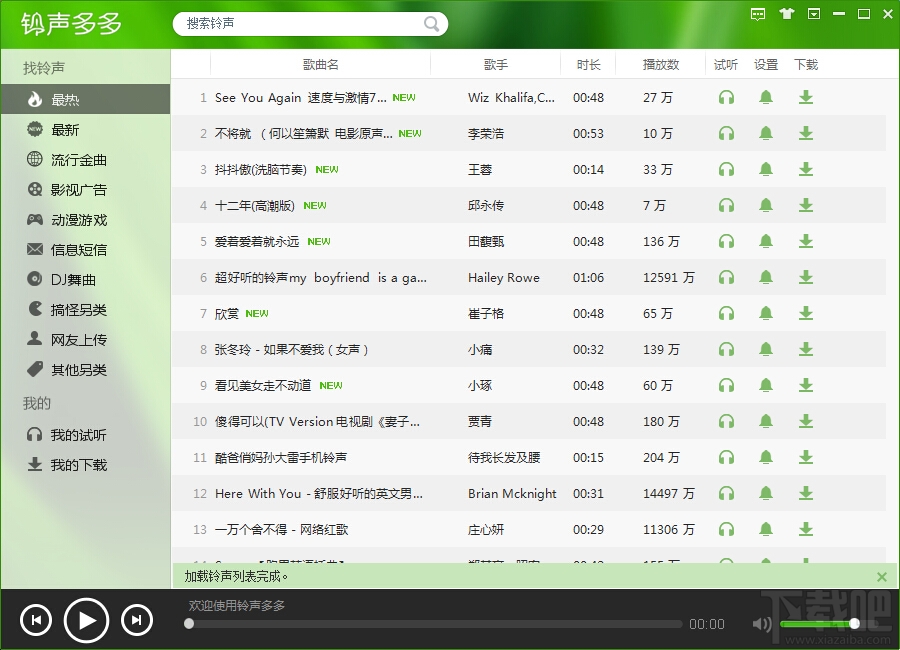This screenshot has width=900, height=650.
Task: Open 流行金曲 category
Action: coord(86,160)
